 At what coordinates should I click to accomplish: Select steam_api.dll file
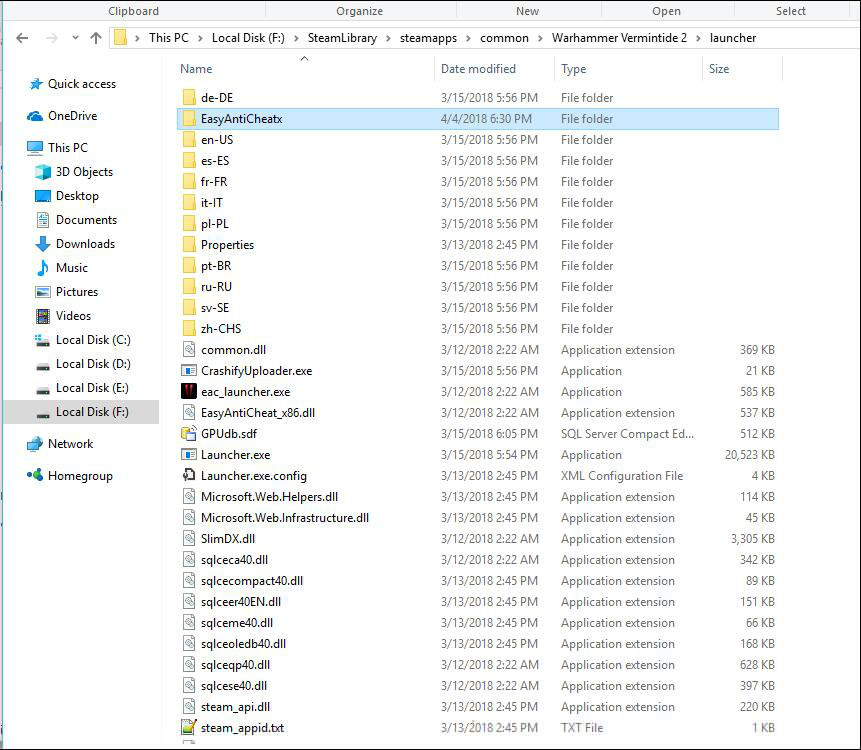click(x=478, y=707)
